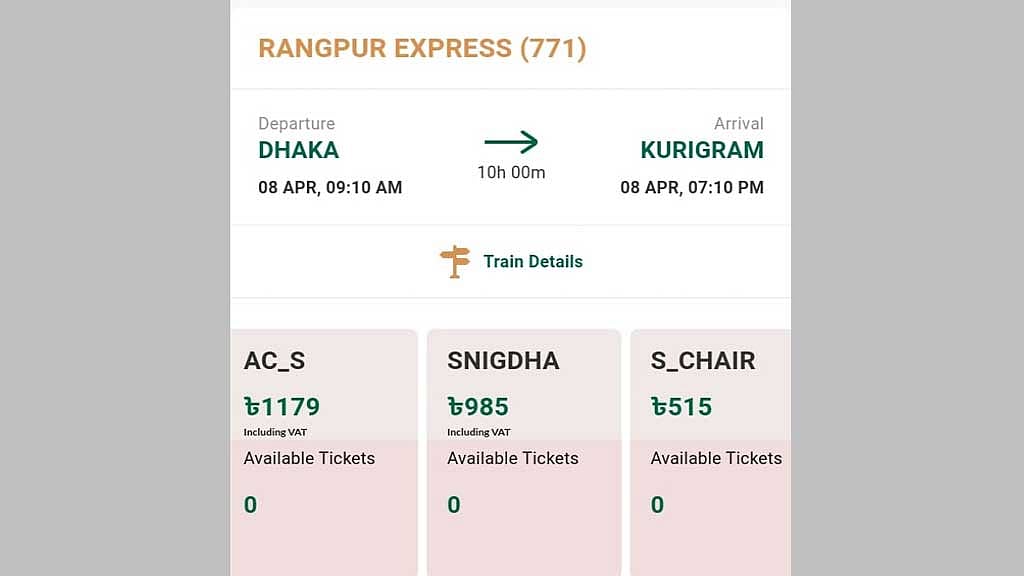The width and height of the screenshot is (1024, 576).
Task: Click the arrival time 08 APR, 07:10 PM
Action: (x=692, y=188)
